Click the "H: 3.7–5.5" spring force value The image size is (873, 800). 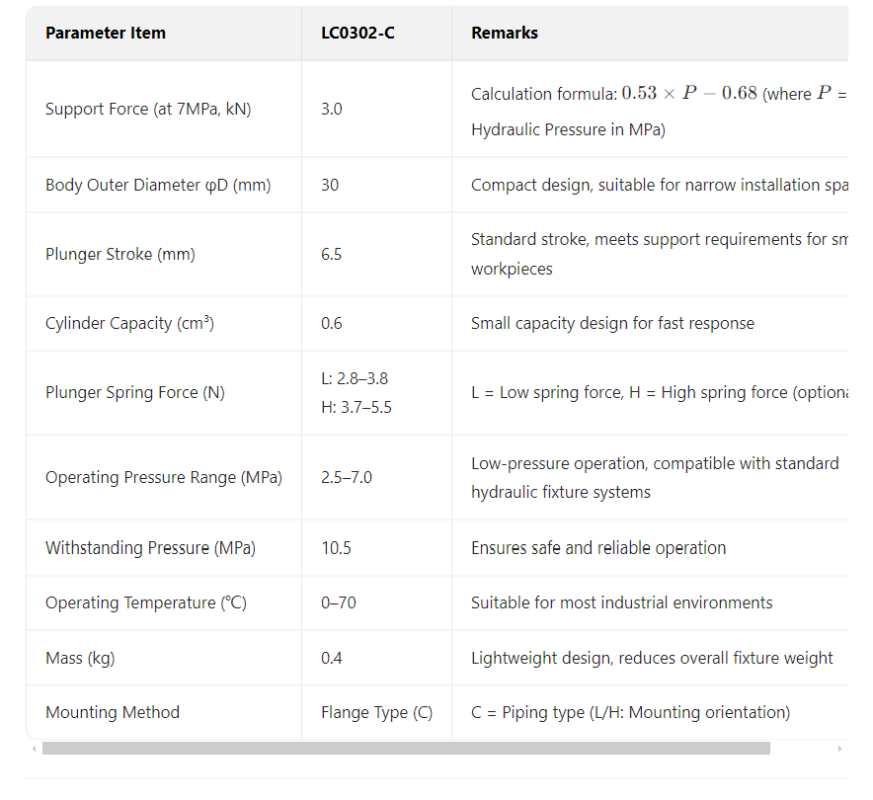(355, 407)
